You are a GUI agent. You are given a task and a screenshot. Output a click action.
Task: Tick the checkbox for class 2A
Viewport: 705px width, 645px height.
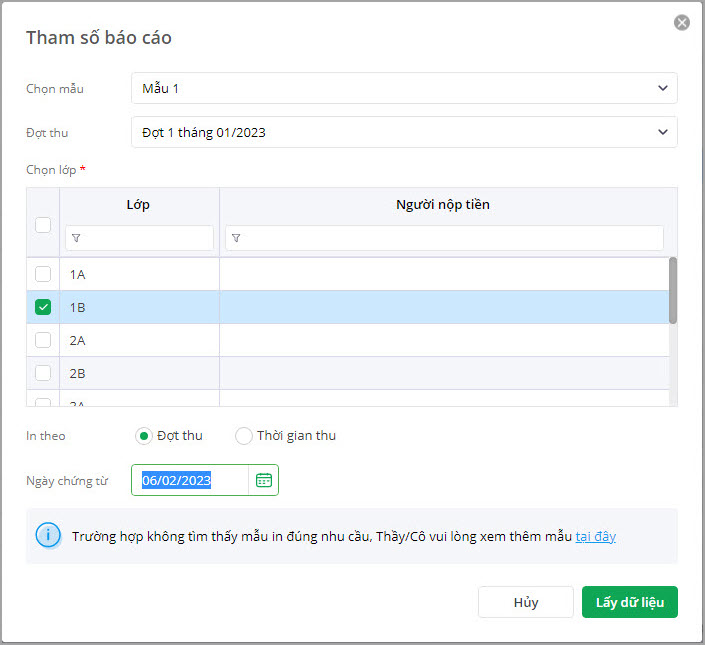pos(43,340)
